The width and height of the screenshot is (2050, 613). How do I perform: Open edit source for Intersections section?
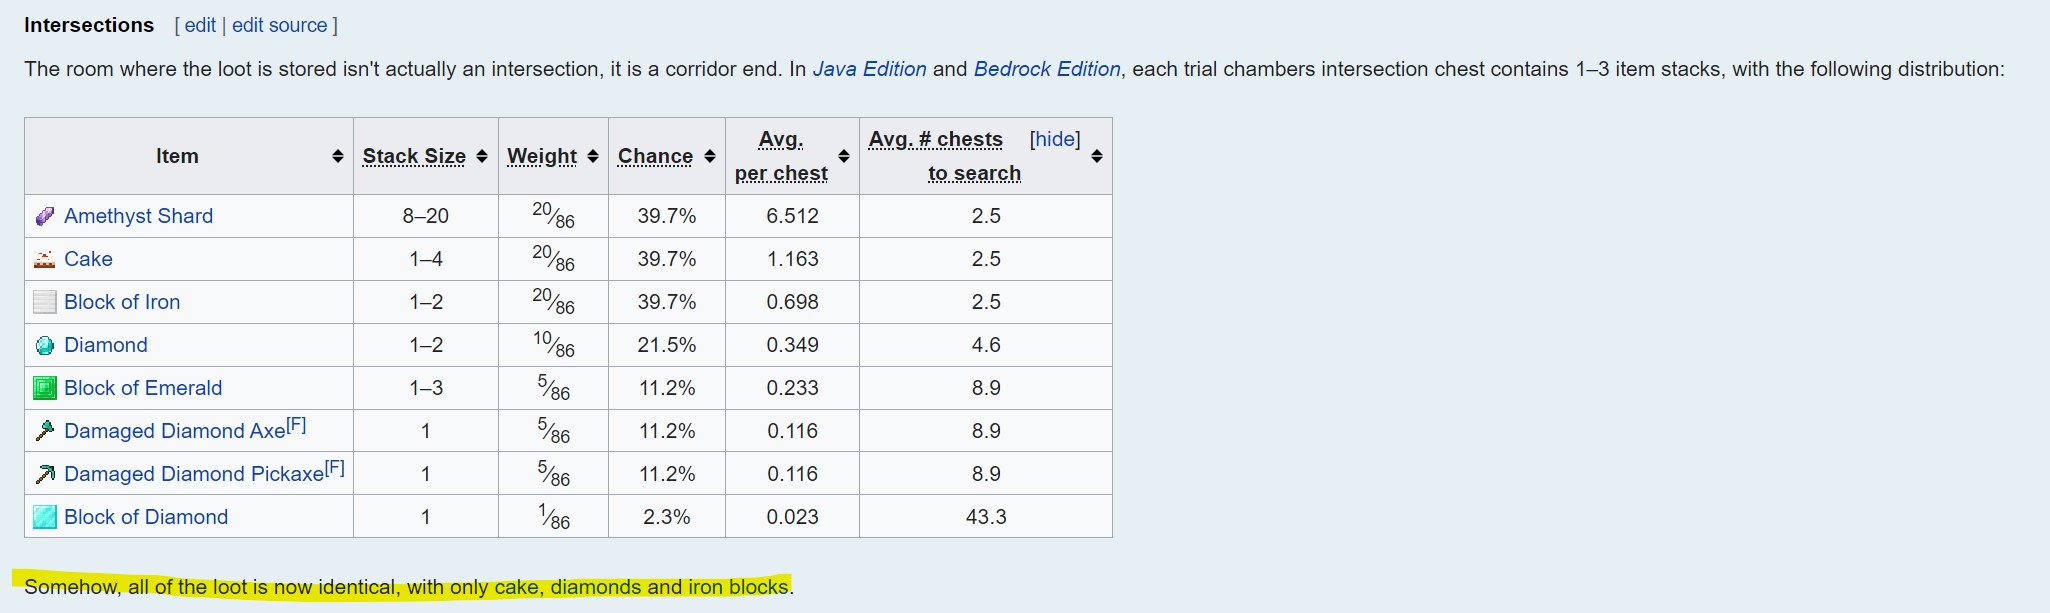[x=279, y=25]
